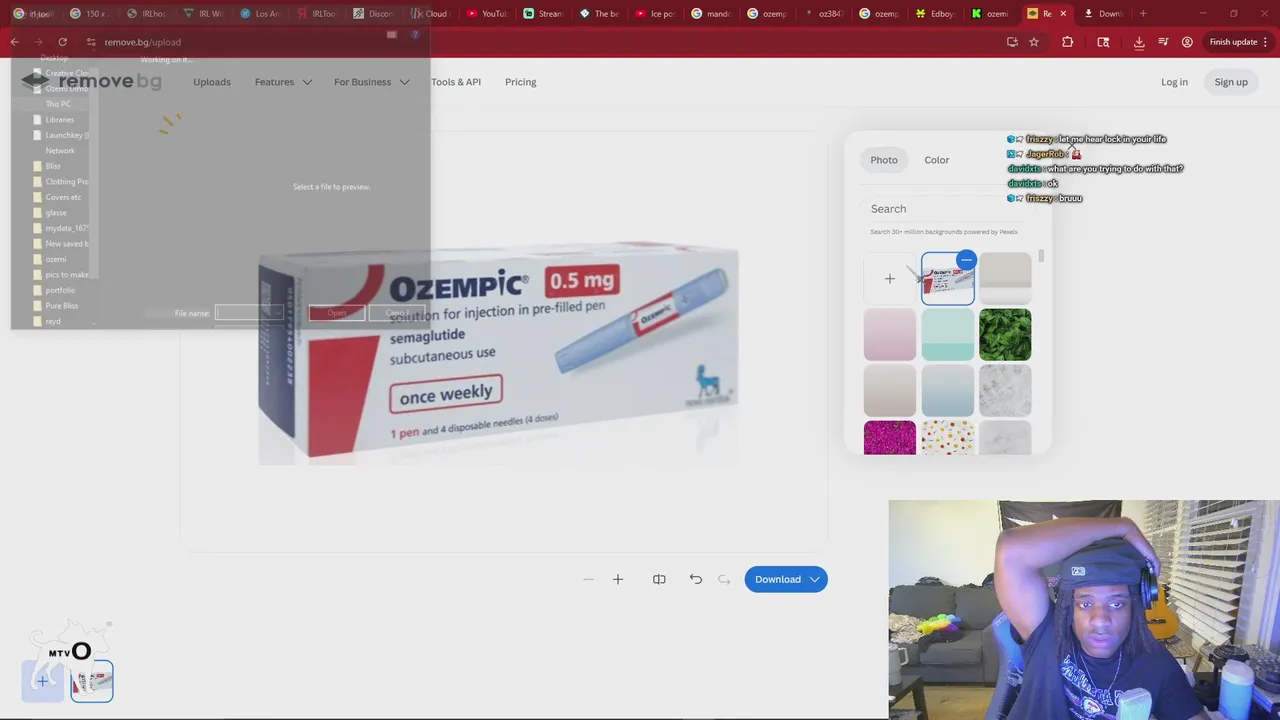
Task: Select the green leaves background
Action: click(x=1005, y=334)
